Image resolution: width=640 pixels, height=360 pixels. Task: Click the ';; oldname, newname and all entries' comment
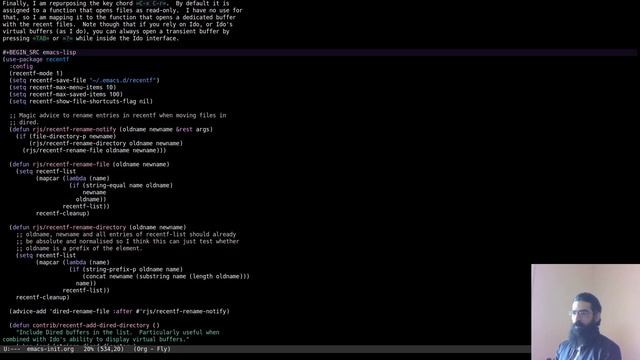[x=126, y=234]
